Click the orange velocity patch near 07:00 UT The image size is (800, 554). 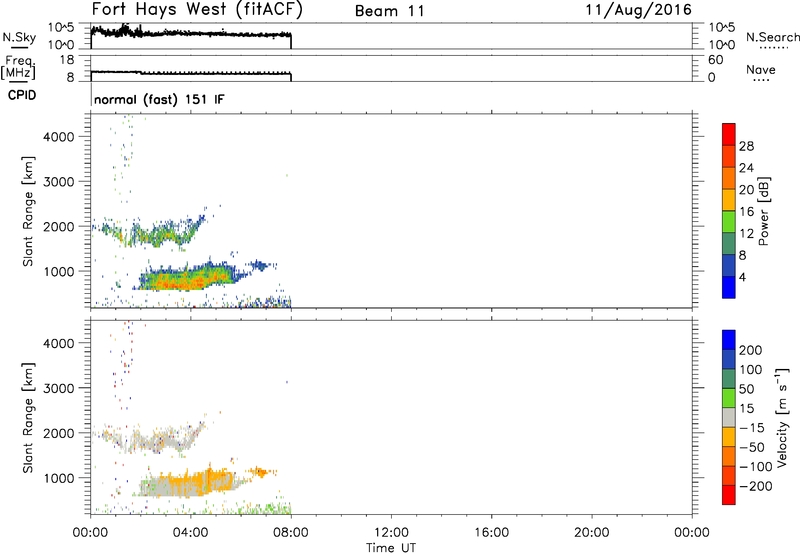pyautogui.click(x=261, y=472)
